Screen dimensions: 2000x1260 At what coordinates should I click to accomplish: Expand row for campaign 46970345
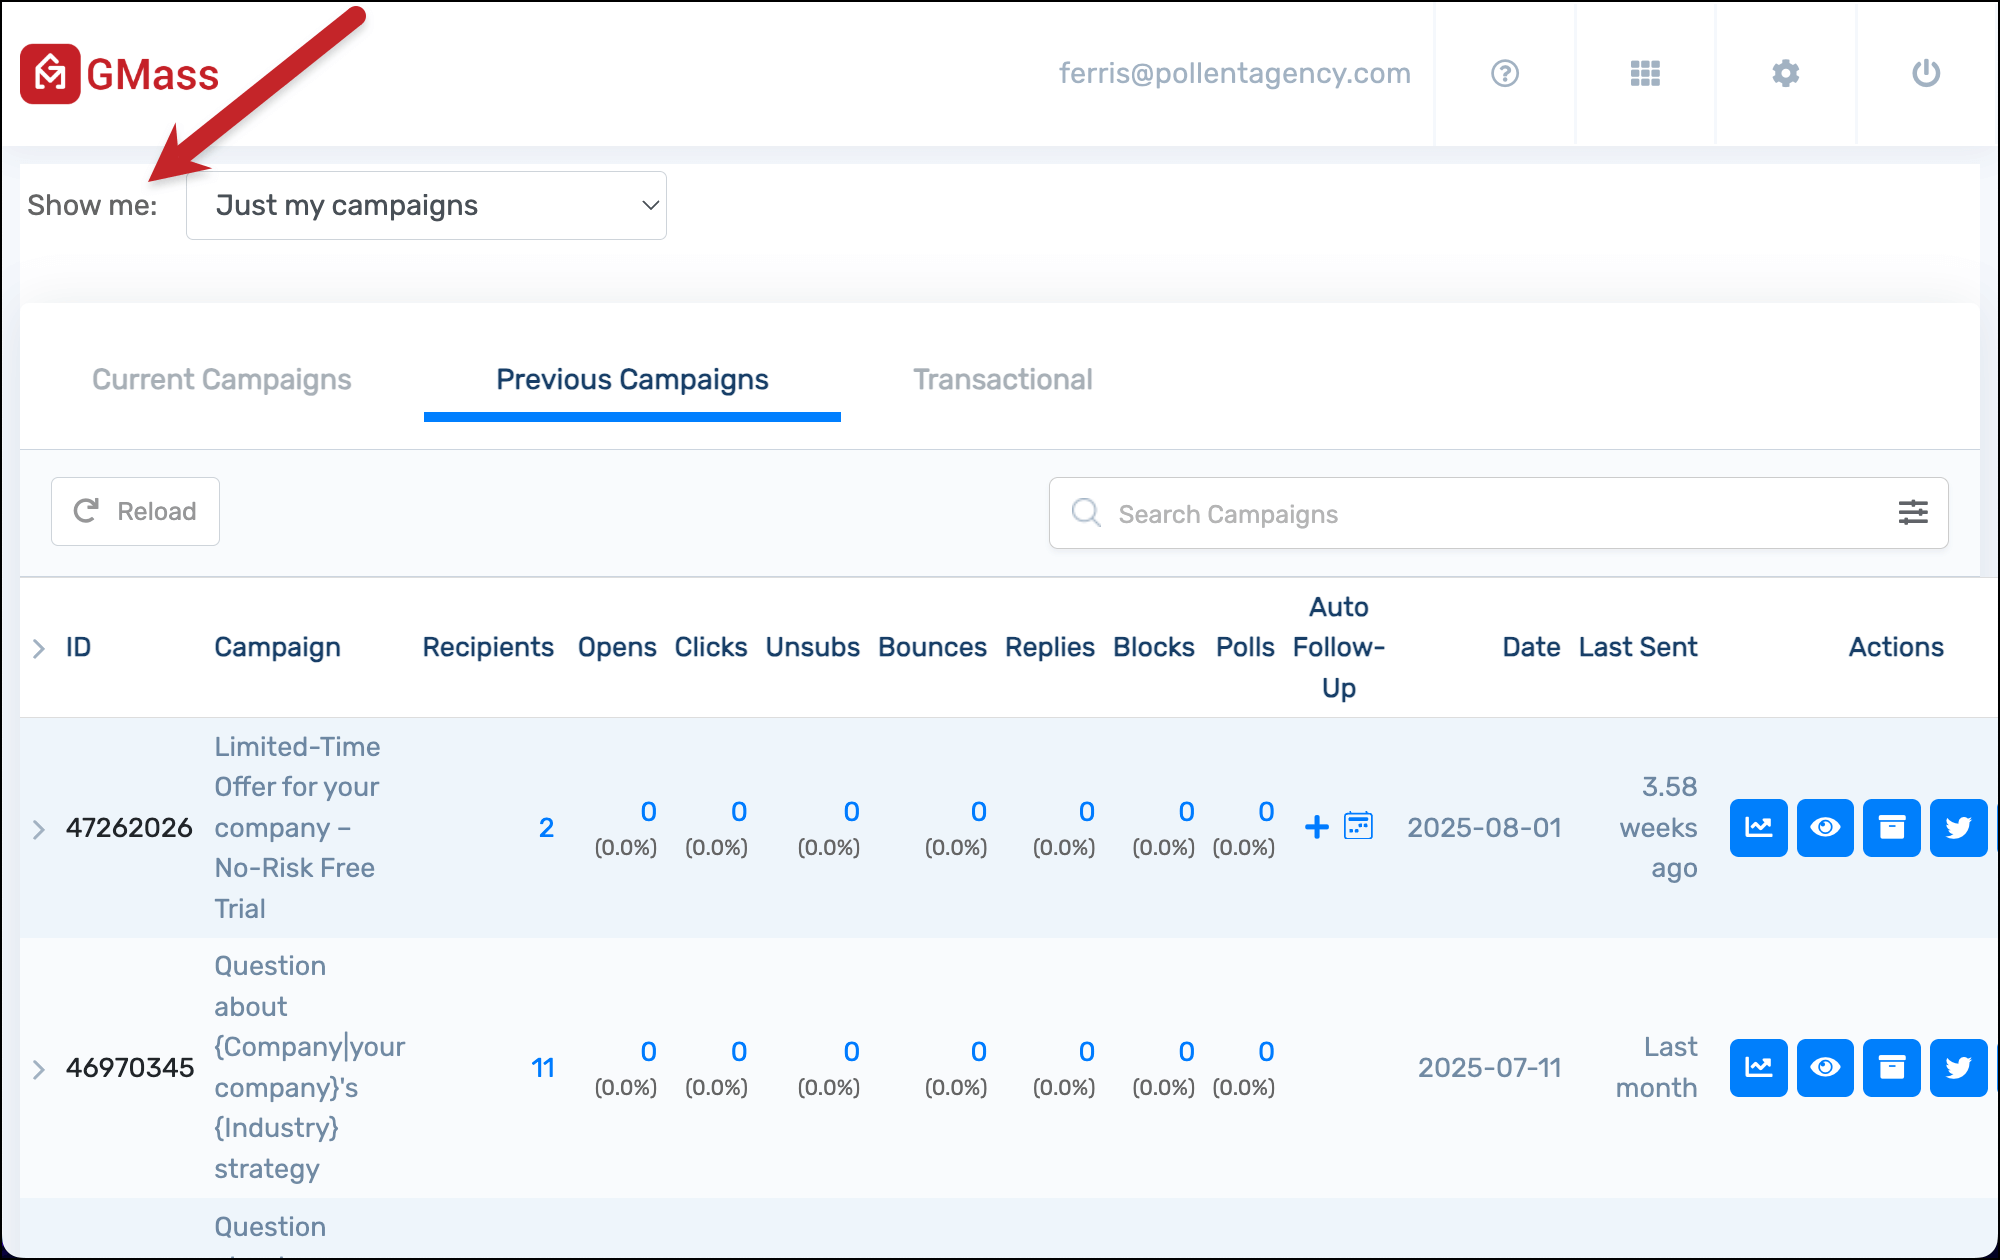[x=39, y=1069]
